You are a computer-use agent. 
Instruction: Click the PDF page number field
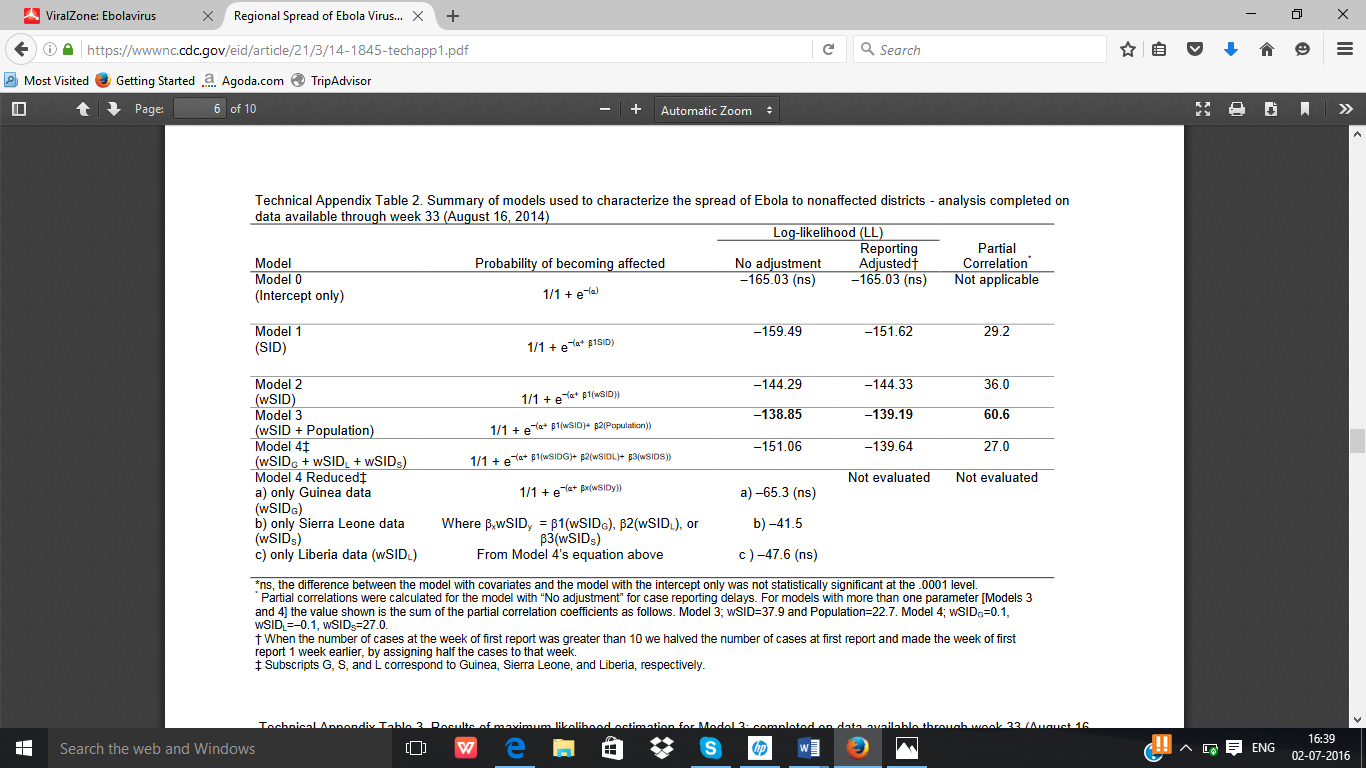[199, 109]
